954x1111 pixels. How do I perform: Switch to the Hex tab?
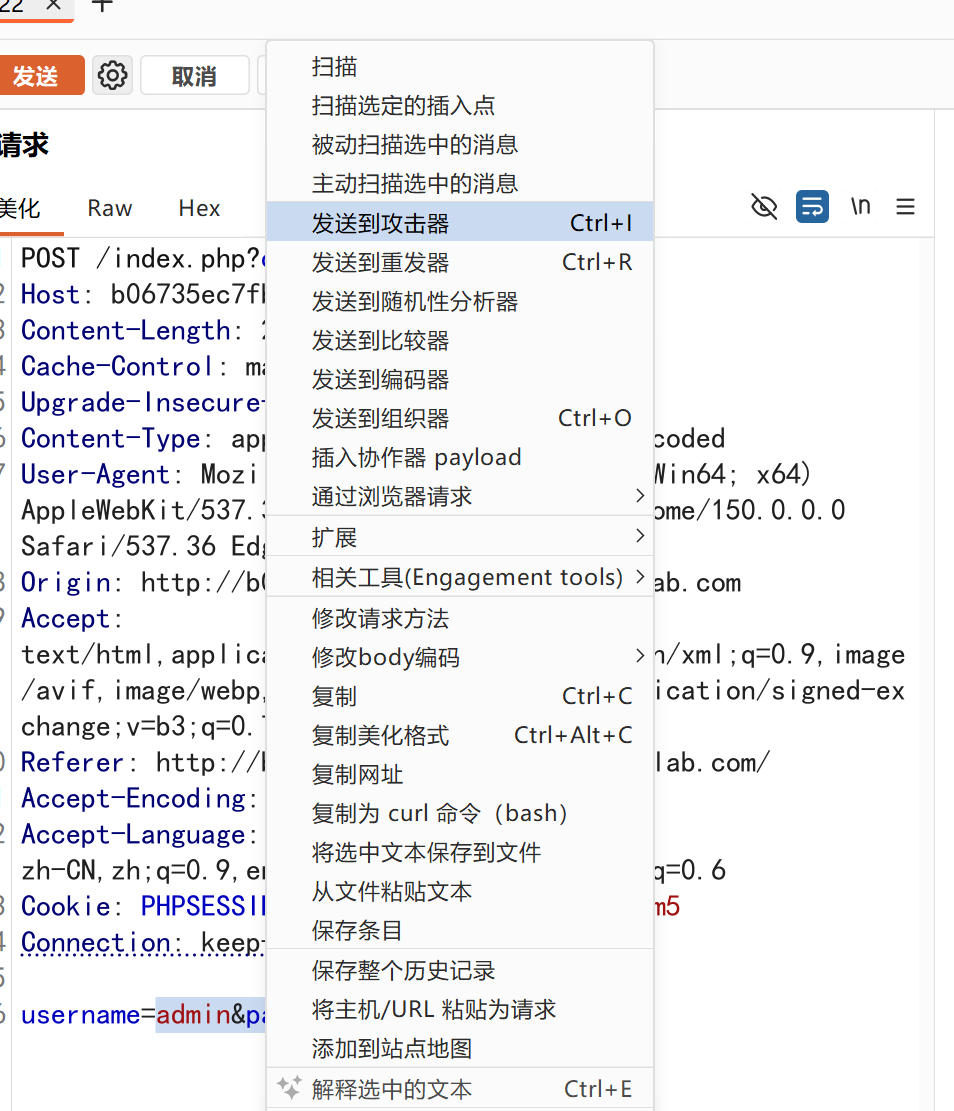[x=199, y=208]
